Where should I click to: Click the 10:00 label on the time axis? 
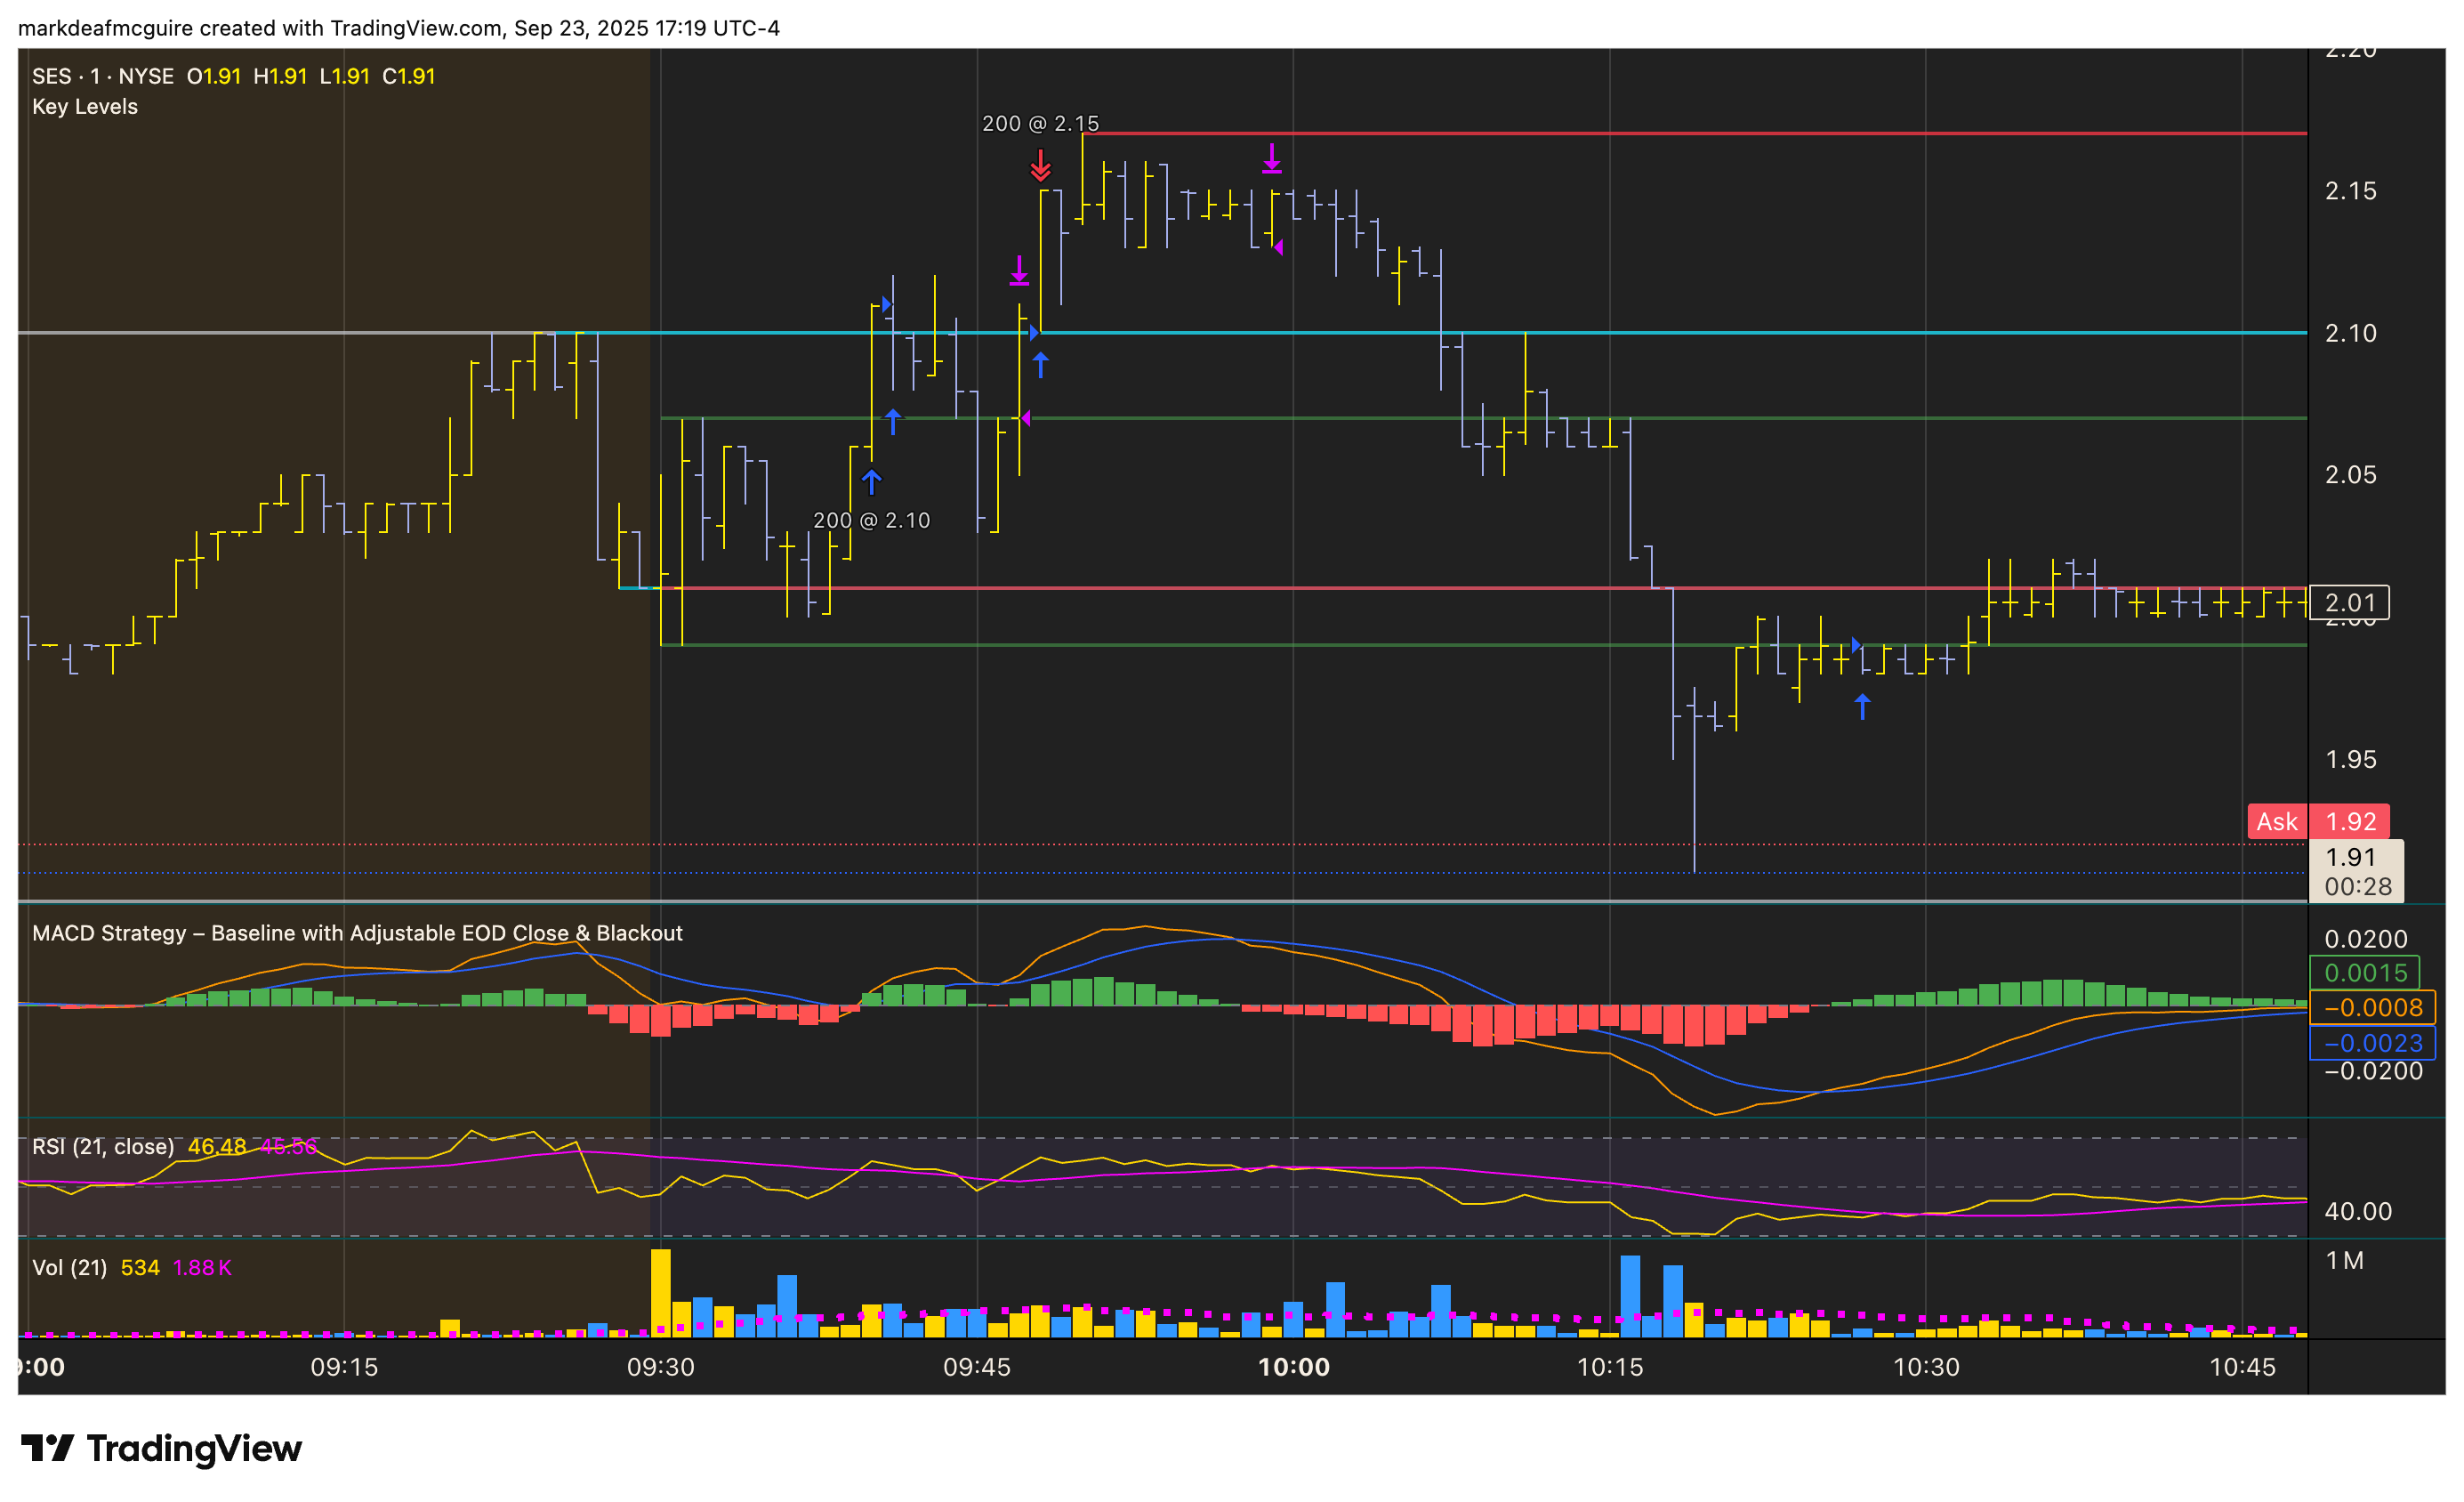(x=1293, y=1367)
